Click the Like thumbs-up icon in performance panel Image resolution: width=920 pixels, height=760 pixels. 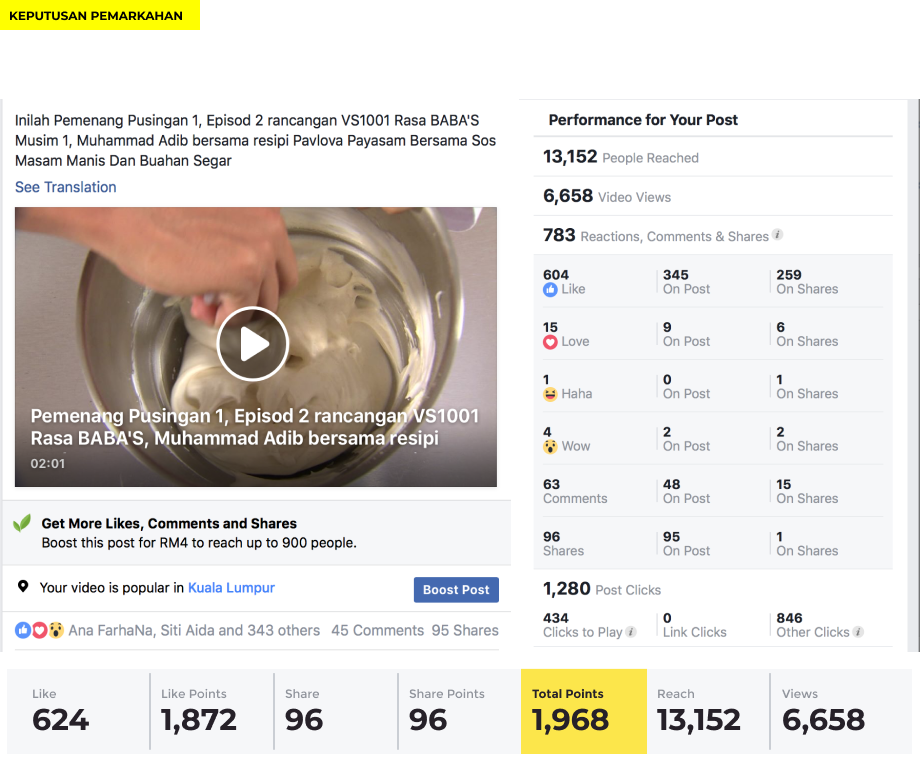550,289
